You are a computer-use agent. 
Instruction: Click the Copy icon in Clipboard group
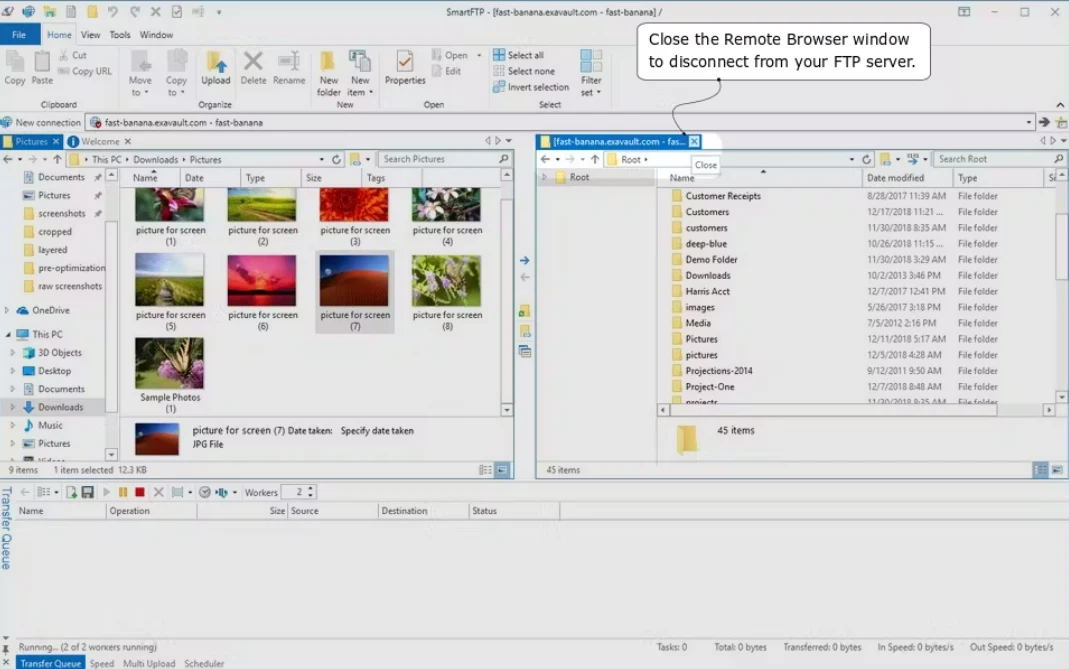coord(14,62)
